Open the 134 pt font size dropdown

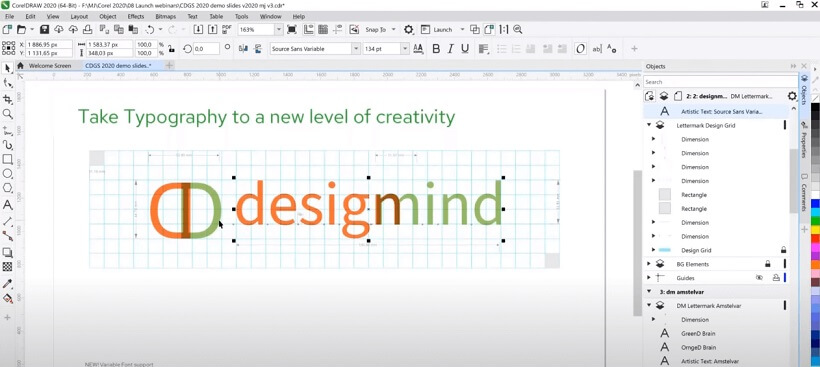click(x=405, y=49)
